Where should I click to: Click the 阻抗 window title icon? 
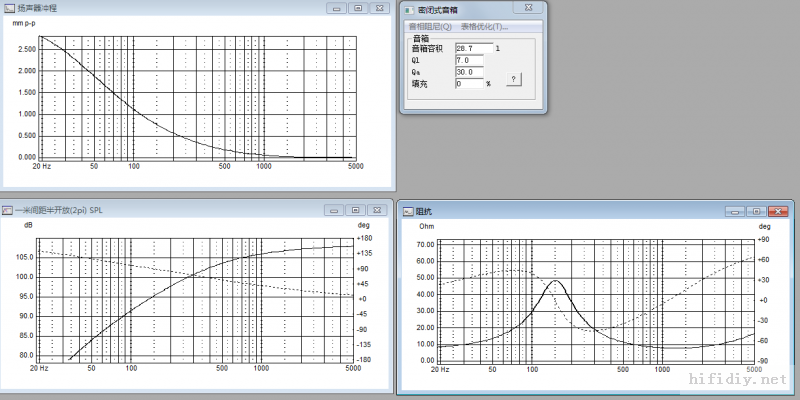pyautogui.click(x=408, y=212)
